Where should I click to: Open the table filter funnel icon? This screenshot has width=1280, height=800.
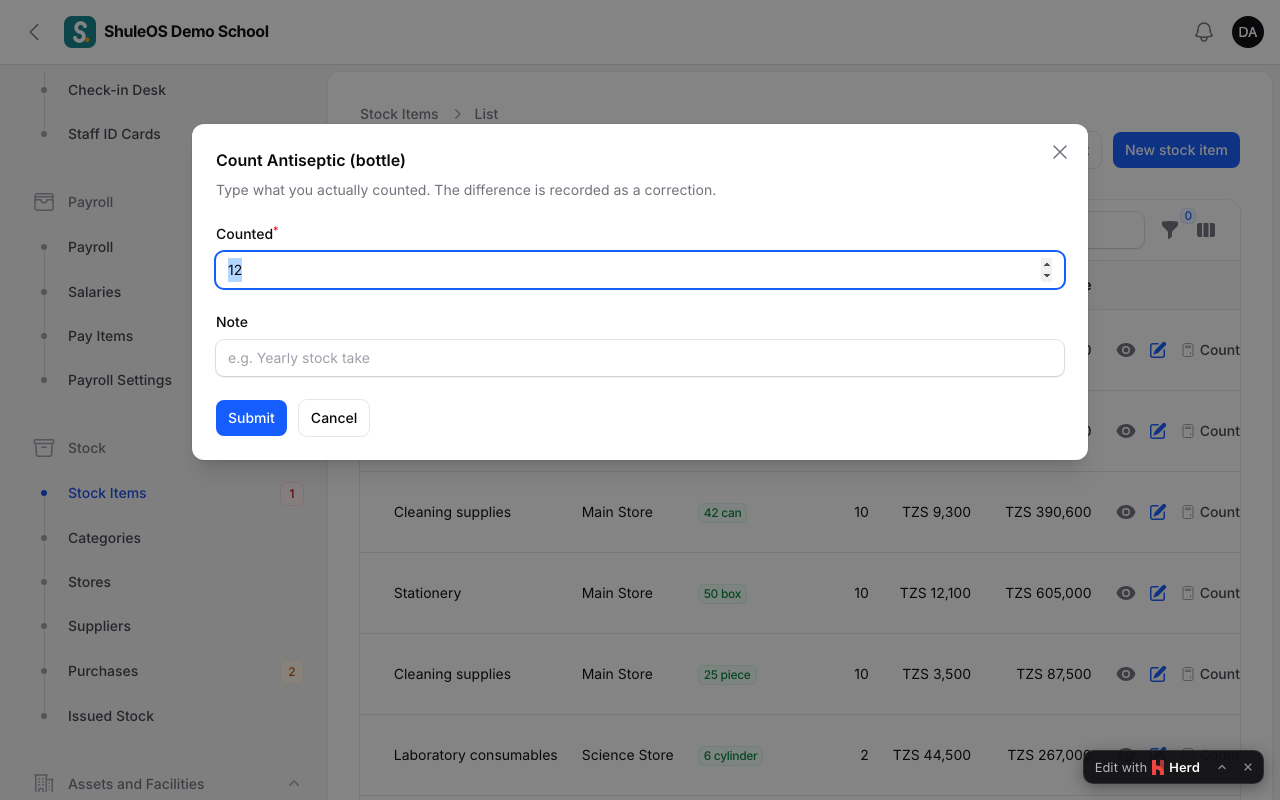click(1170, 230)
